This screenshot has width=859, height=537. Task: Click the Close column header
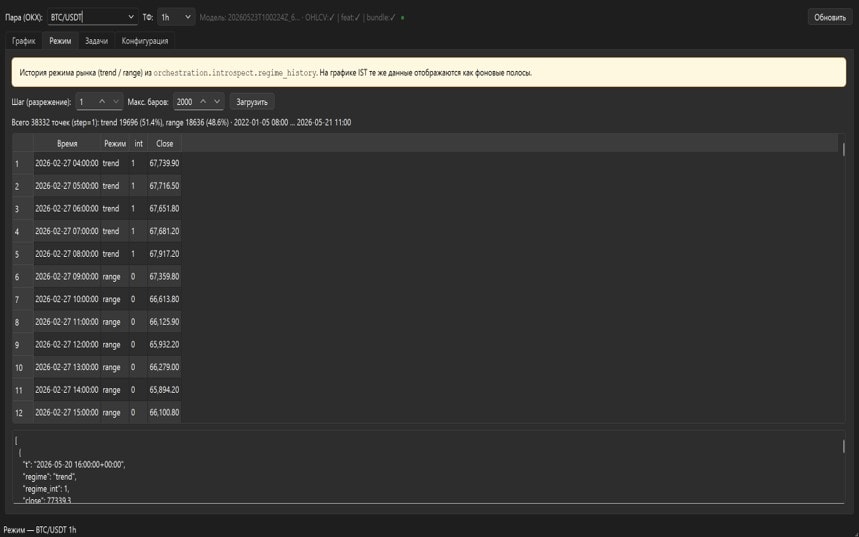pyautogui.click(x=164, y=144)
